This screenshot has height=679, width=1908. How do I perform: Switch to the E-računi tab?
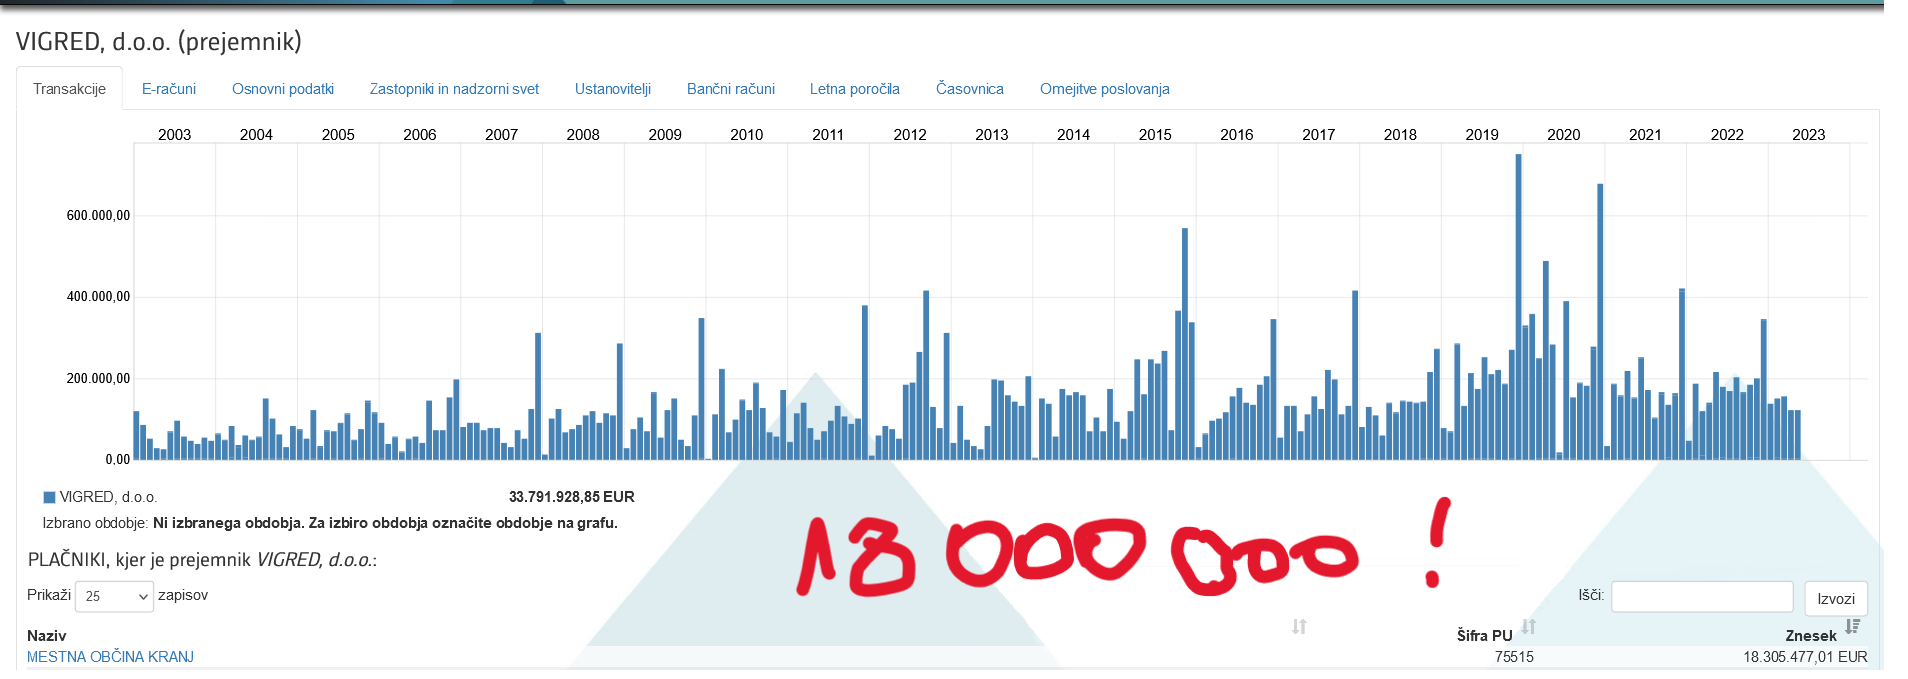pos(169,89)
